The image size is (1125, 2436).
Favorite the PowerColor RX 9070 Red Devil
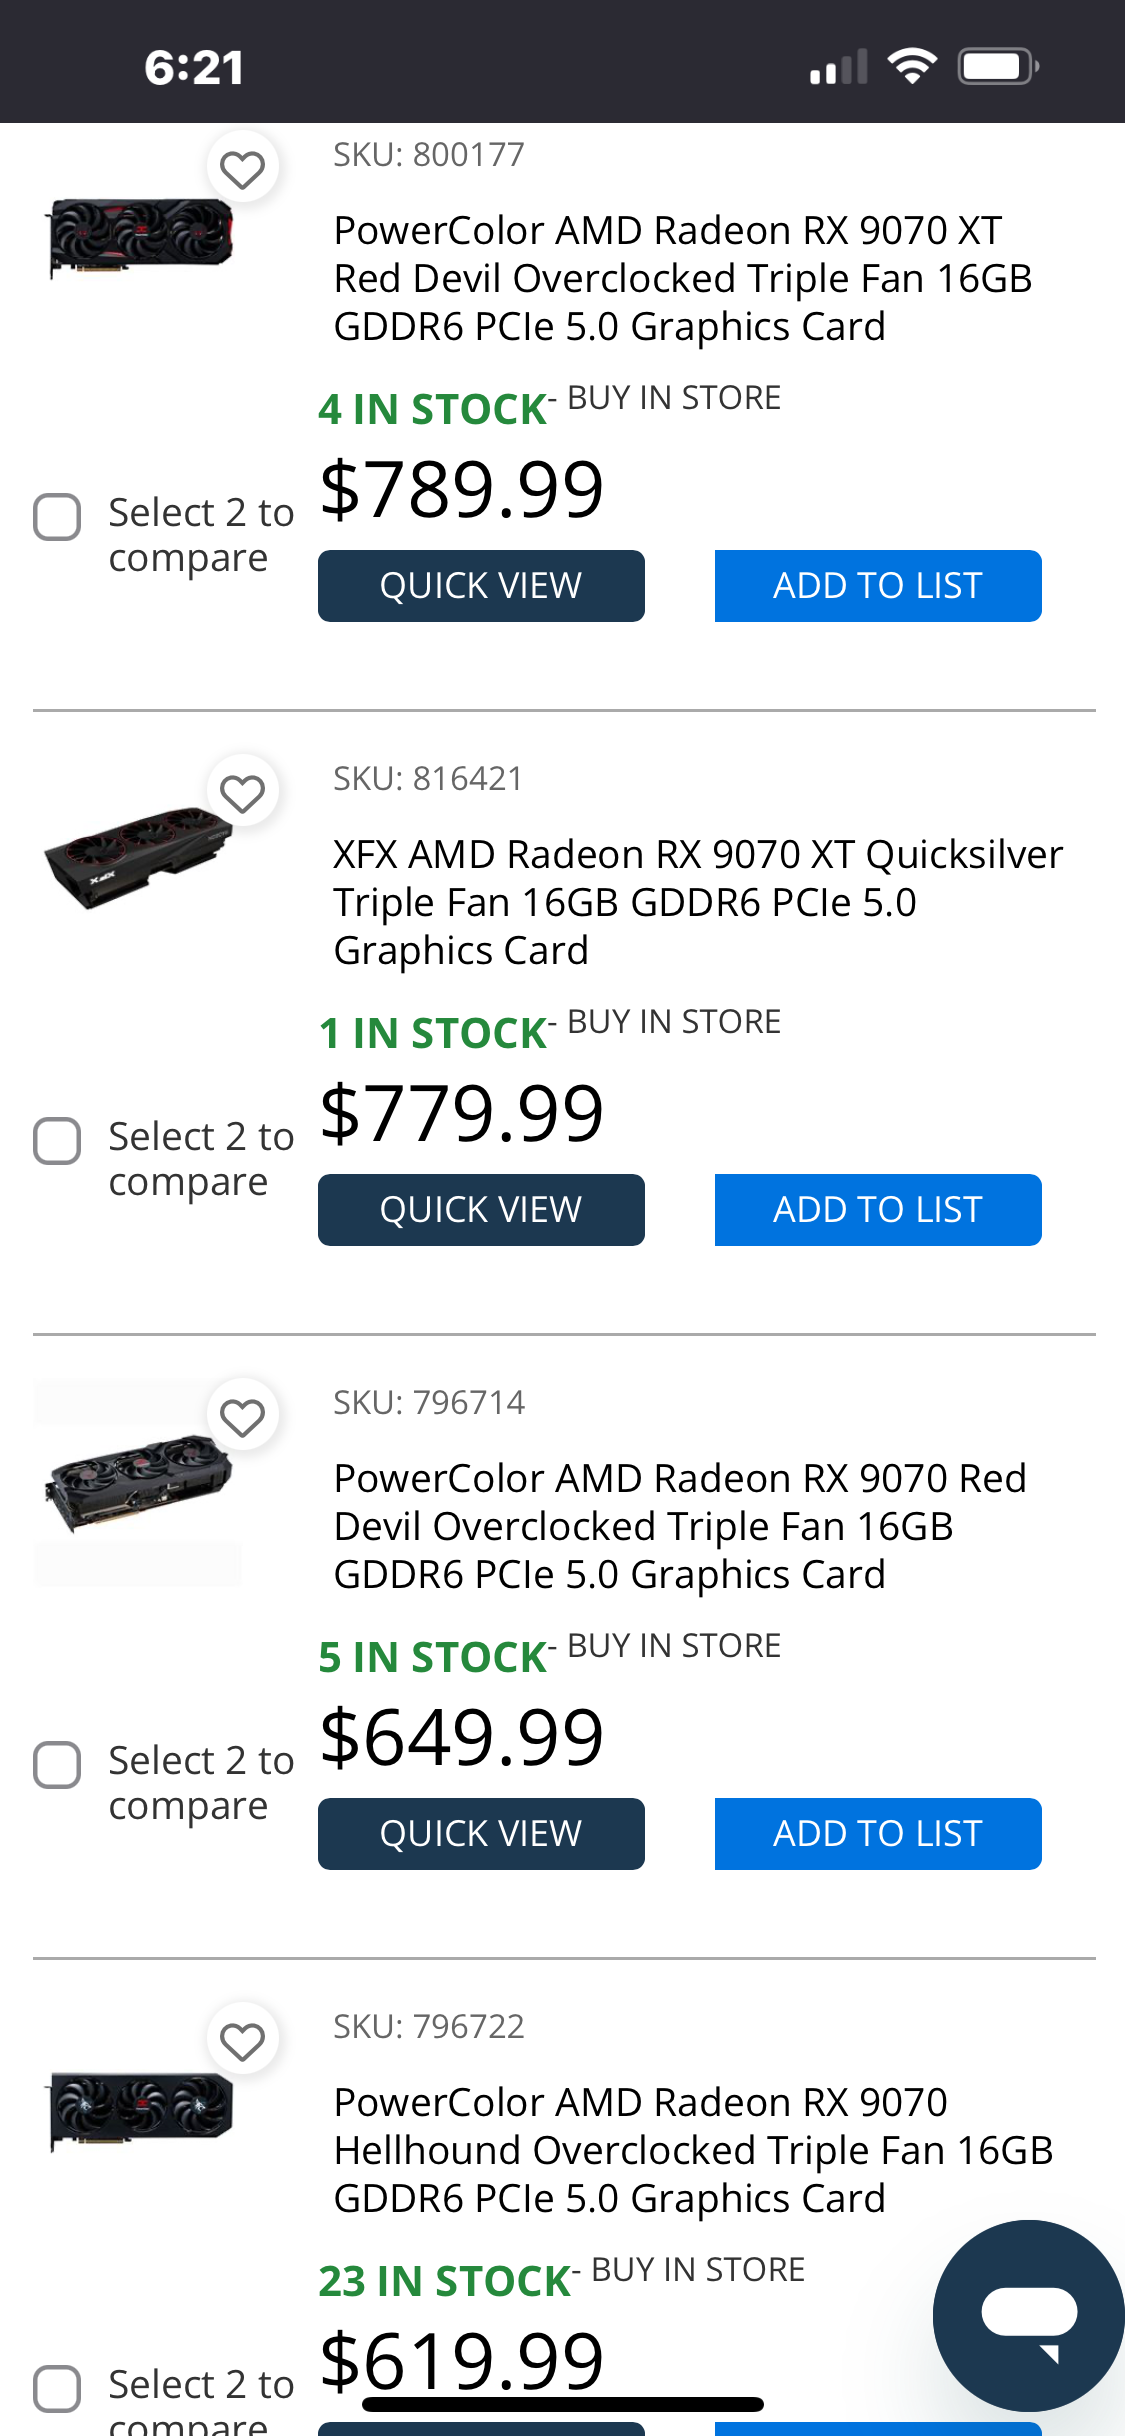242,1417
